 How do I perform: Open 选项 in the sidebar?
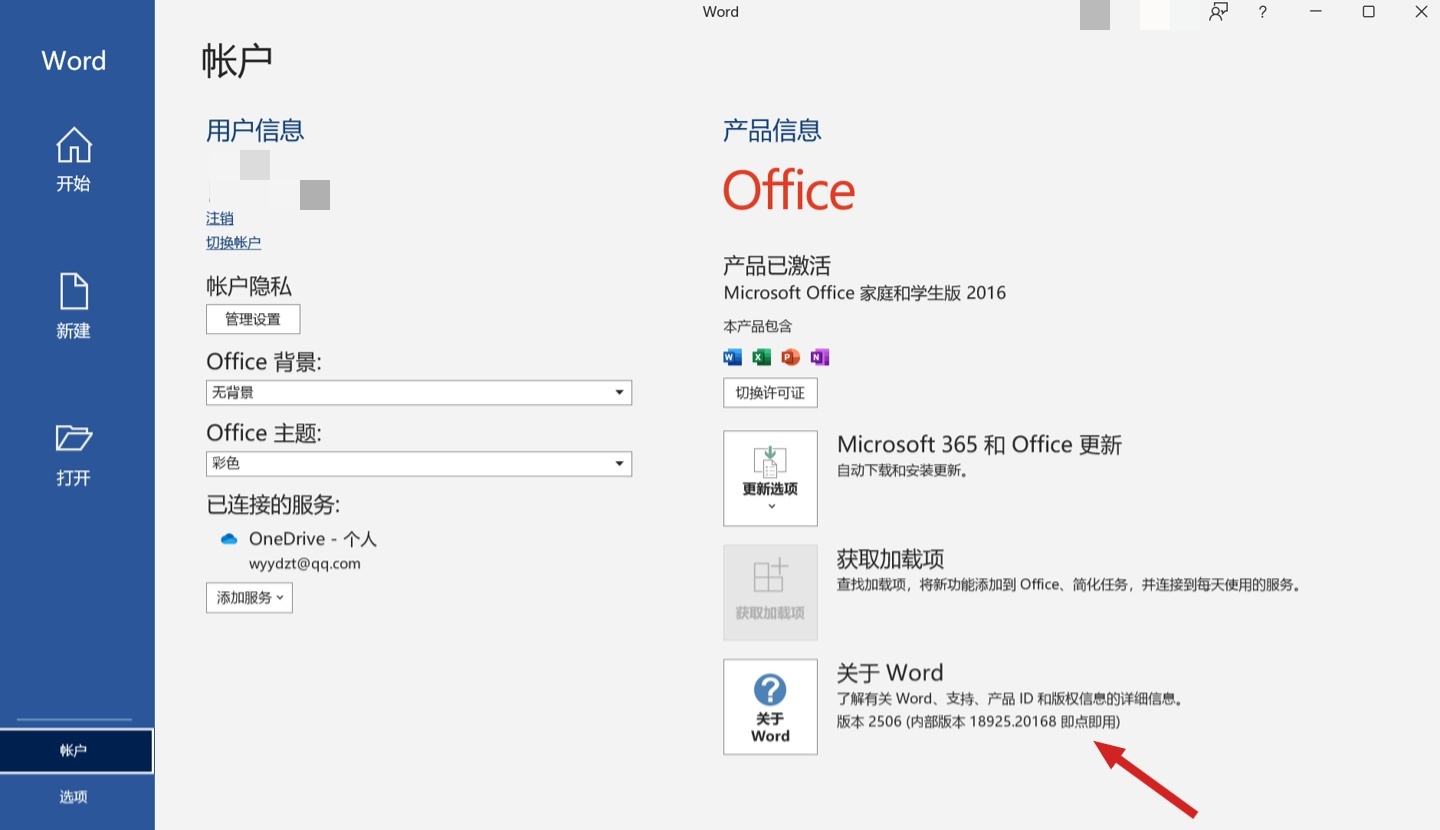[76, 797]
